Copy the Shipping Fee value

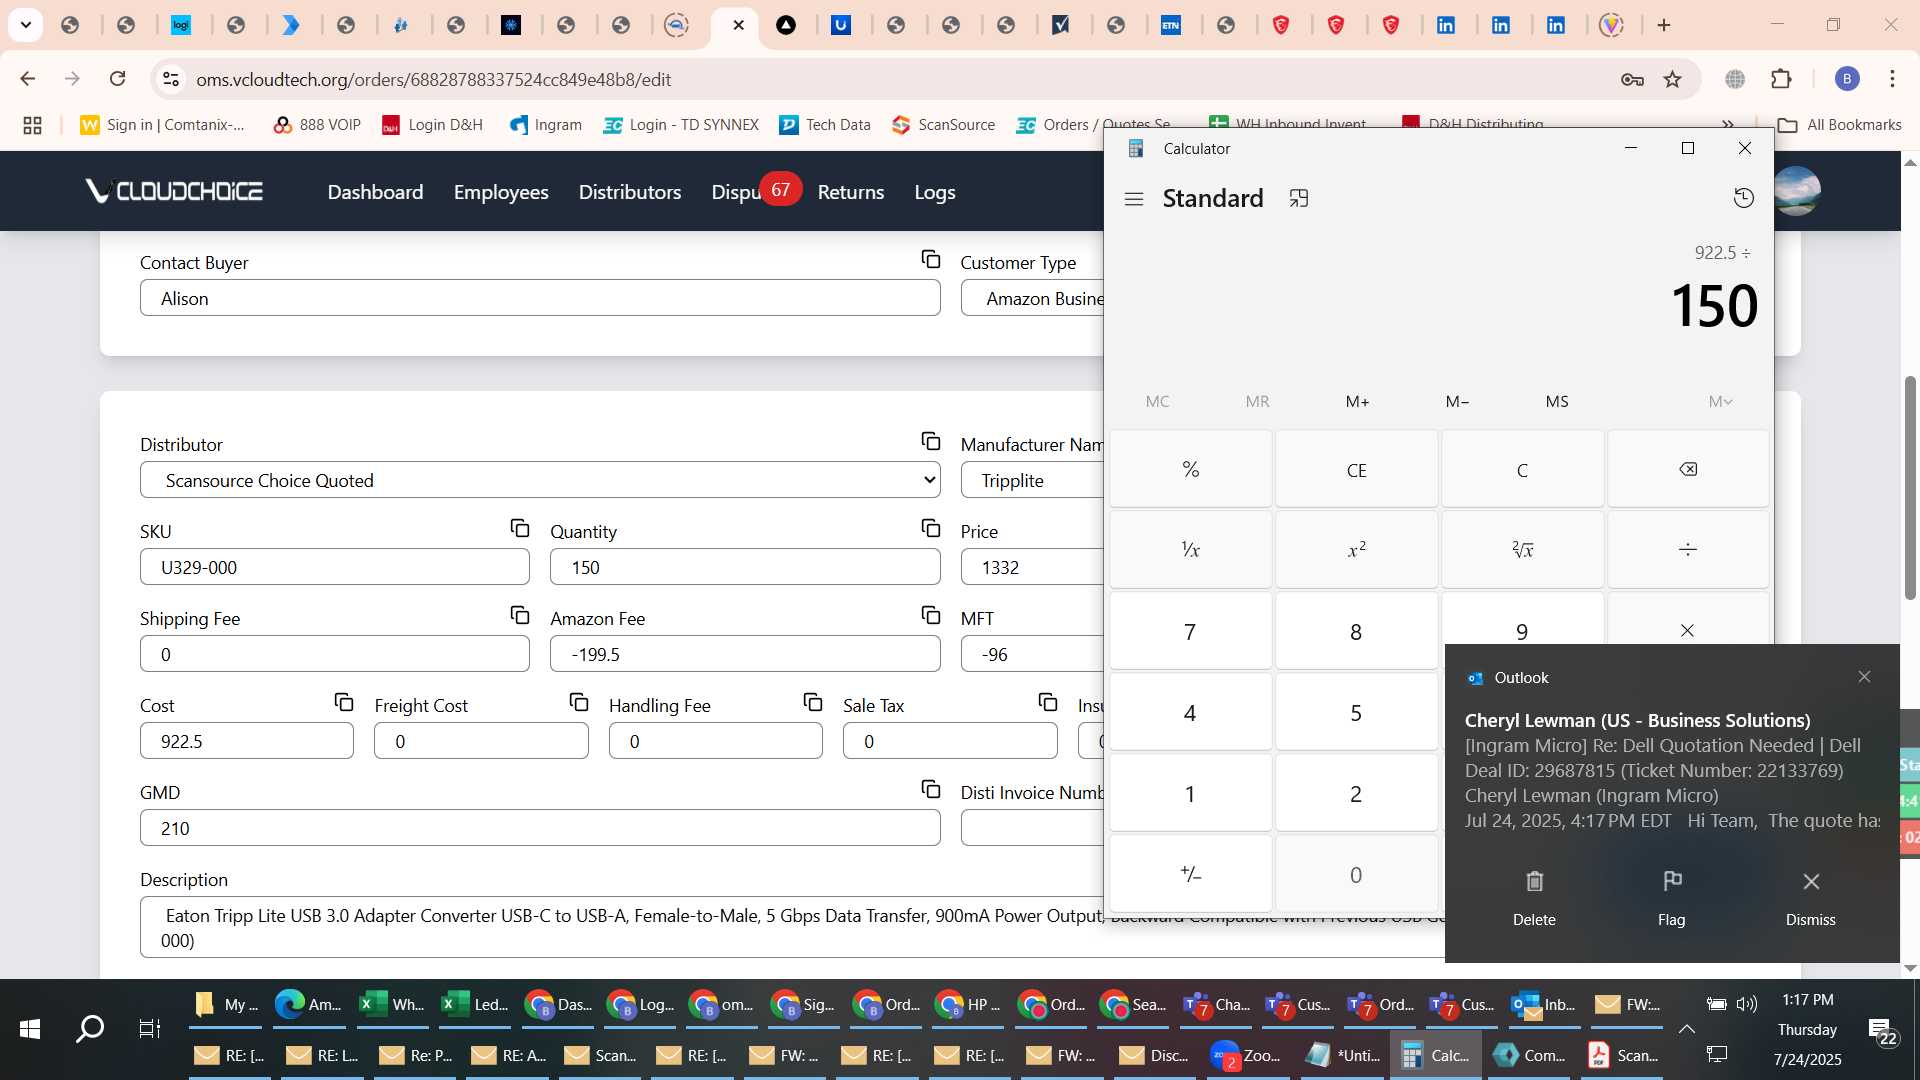pos(520,615)
